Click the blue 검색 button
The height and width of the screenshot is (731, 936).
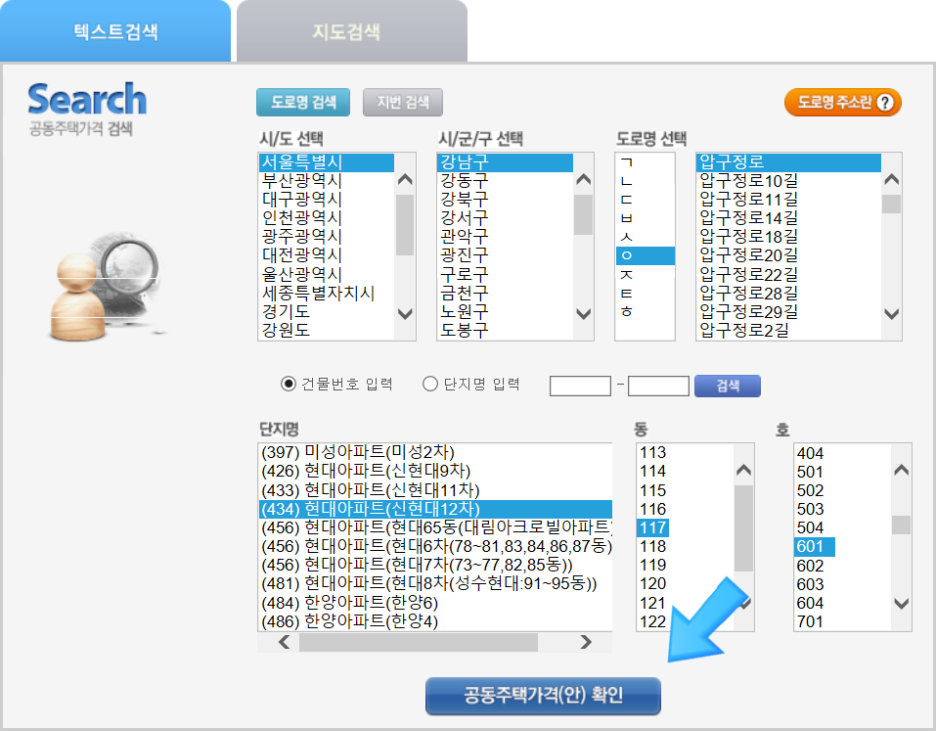(x=728, y=385)
